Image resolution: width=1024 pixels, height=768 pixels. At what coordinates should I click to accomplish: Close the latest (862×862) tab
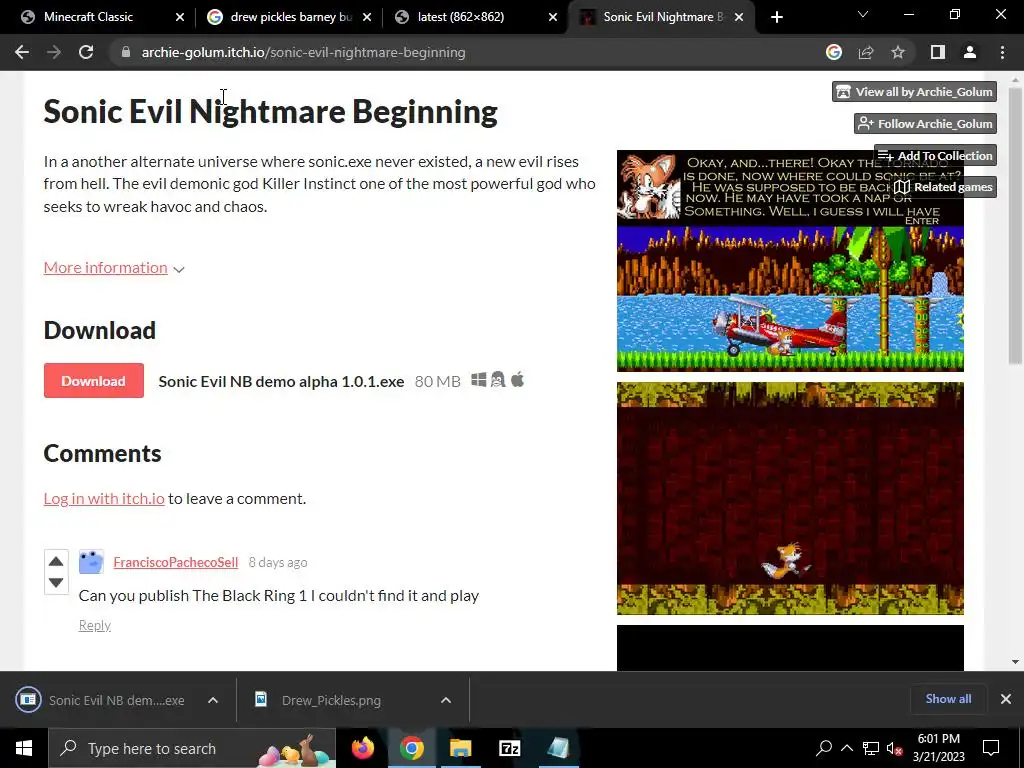pos(552,17)
